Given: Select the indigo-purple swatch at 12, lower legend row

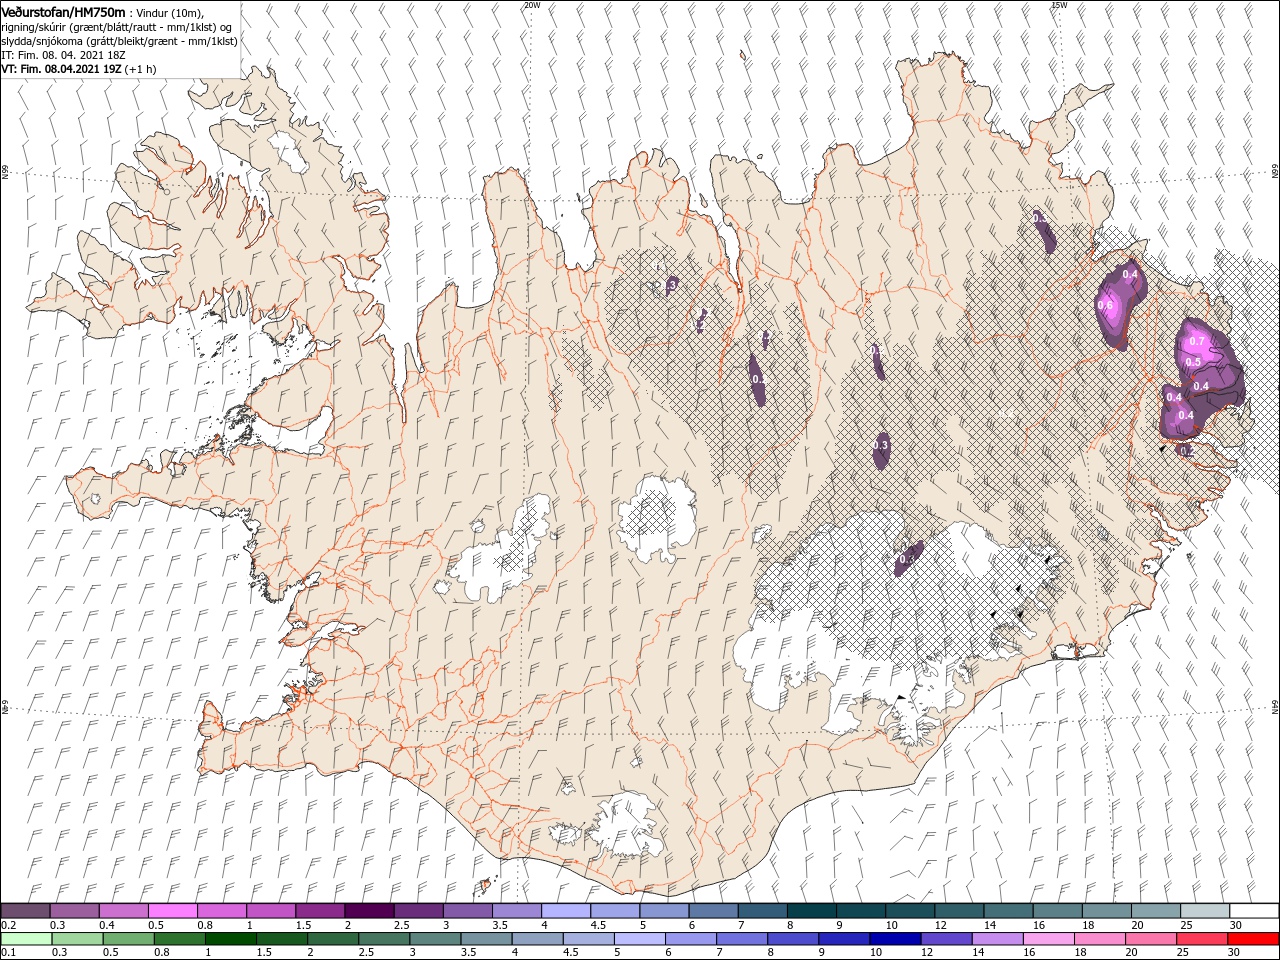Looking at the screenshot, I should pyautogui.click(x=946, y=939).
